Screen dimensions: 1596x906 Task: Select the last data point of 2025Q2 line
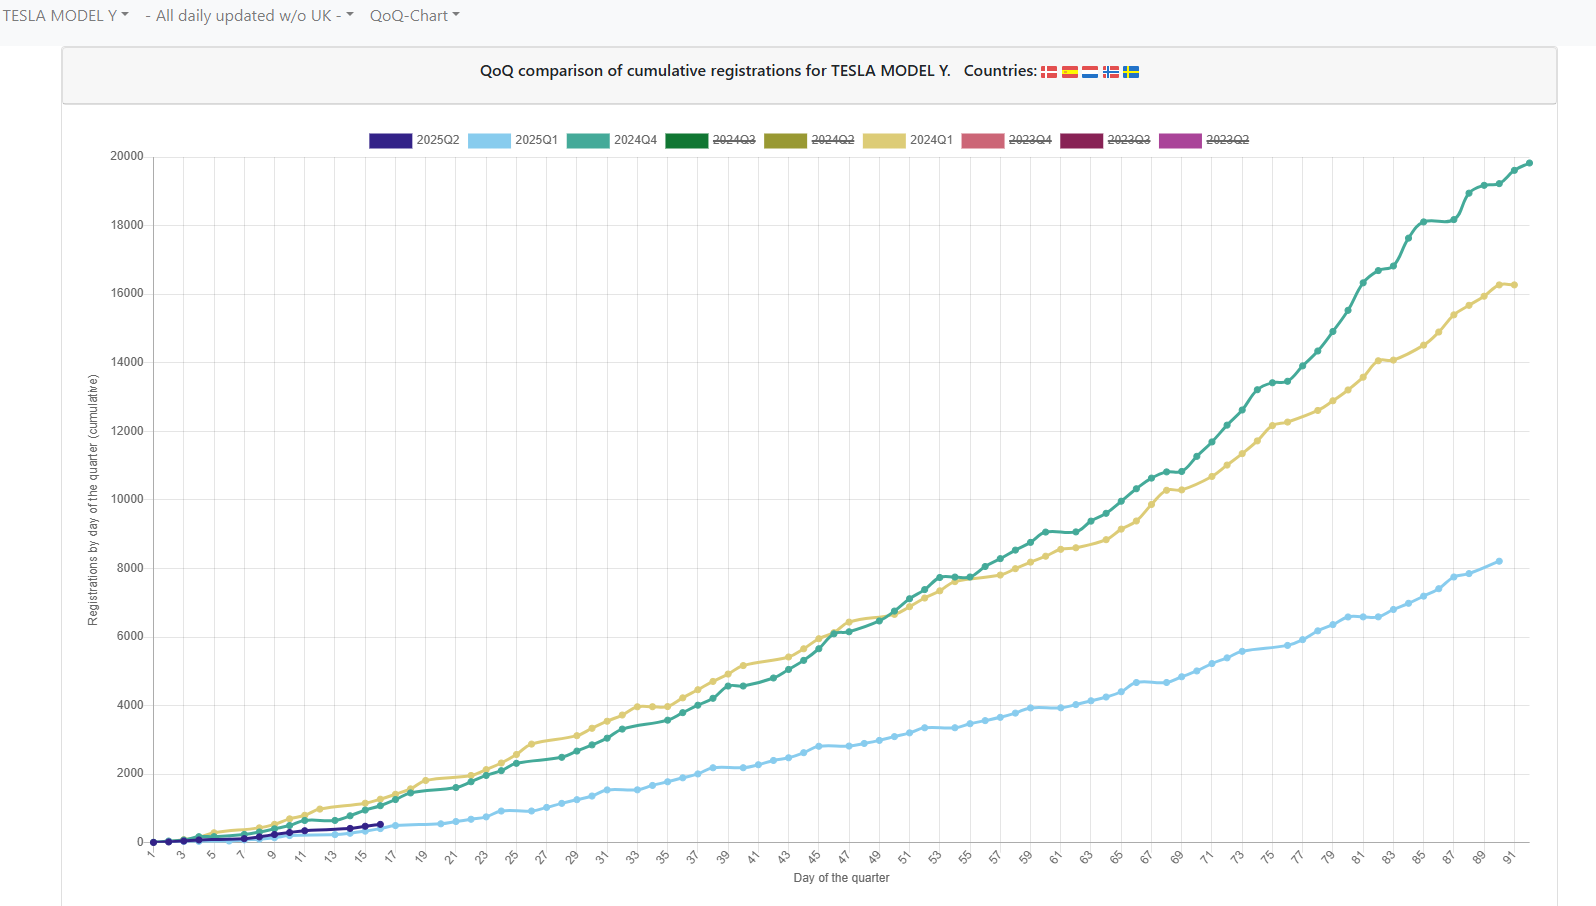pos(380,825)
